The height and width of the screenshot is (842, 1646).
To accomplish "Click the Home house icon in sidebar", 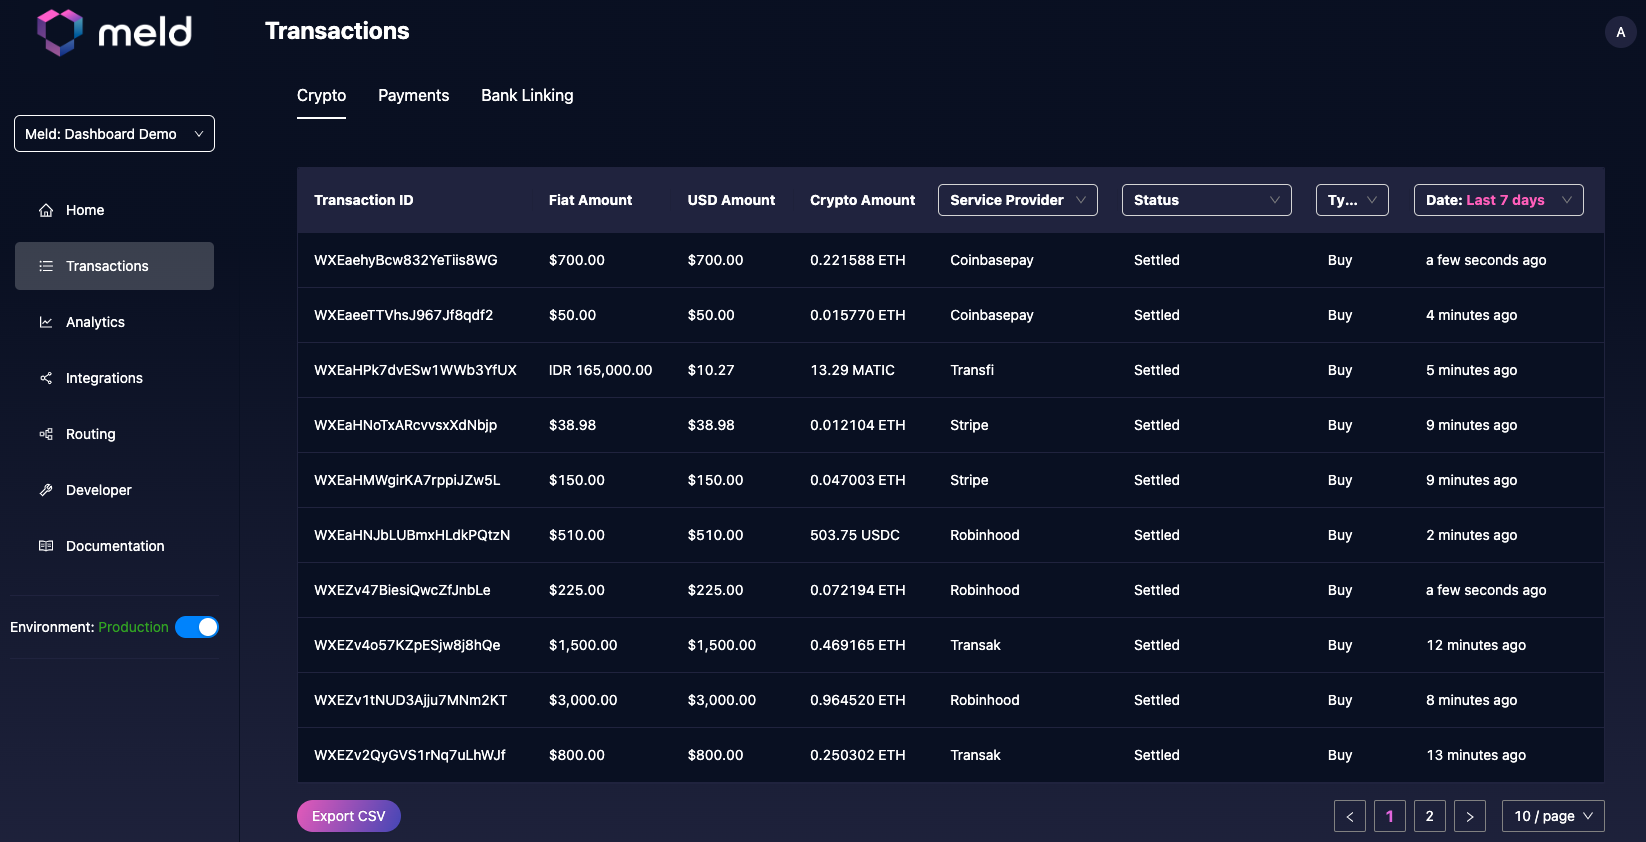I will (46, 210).
